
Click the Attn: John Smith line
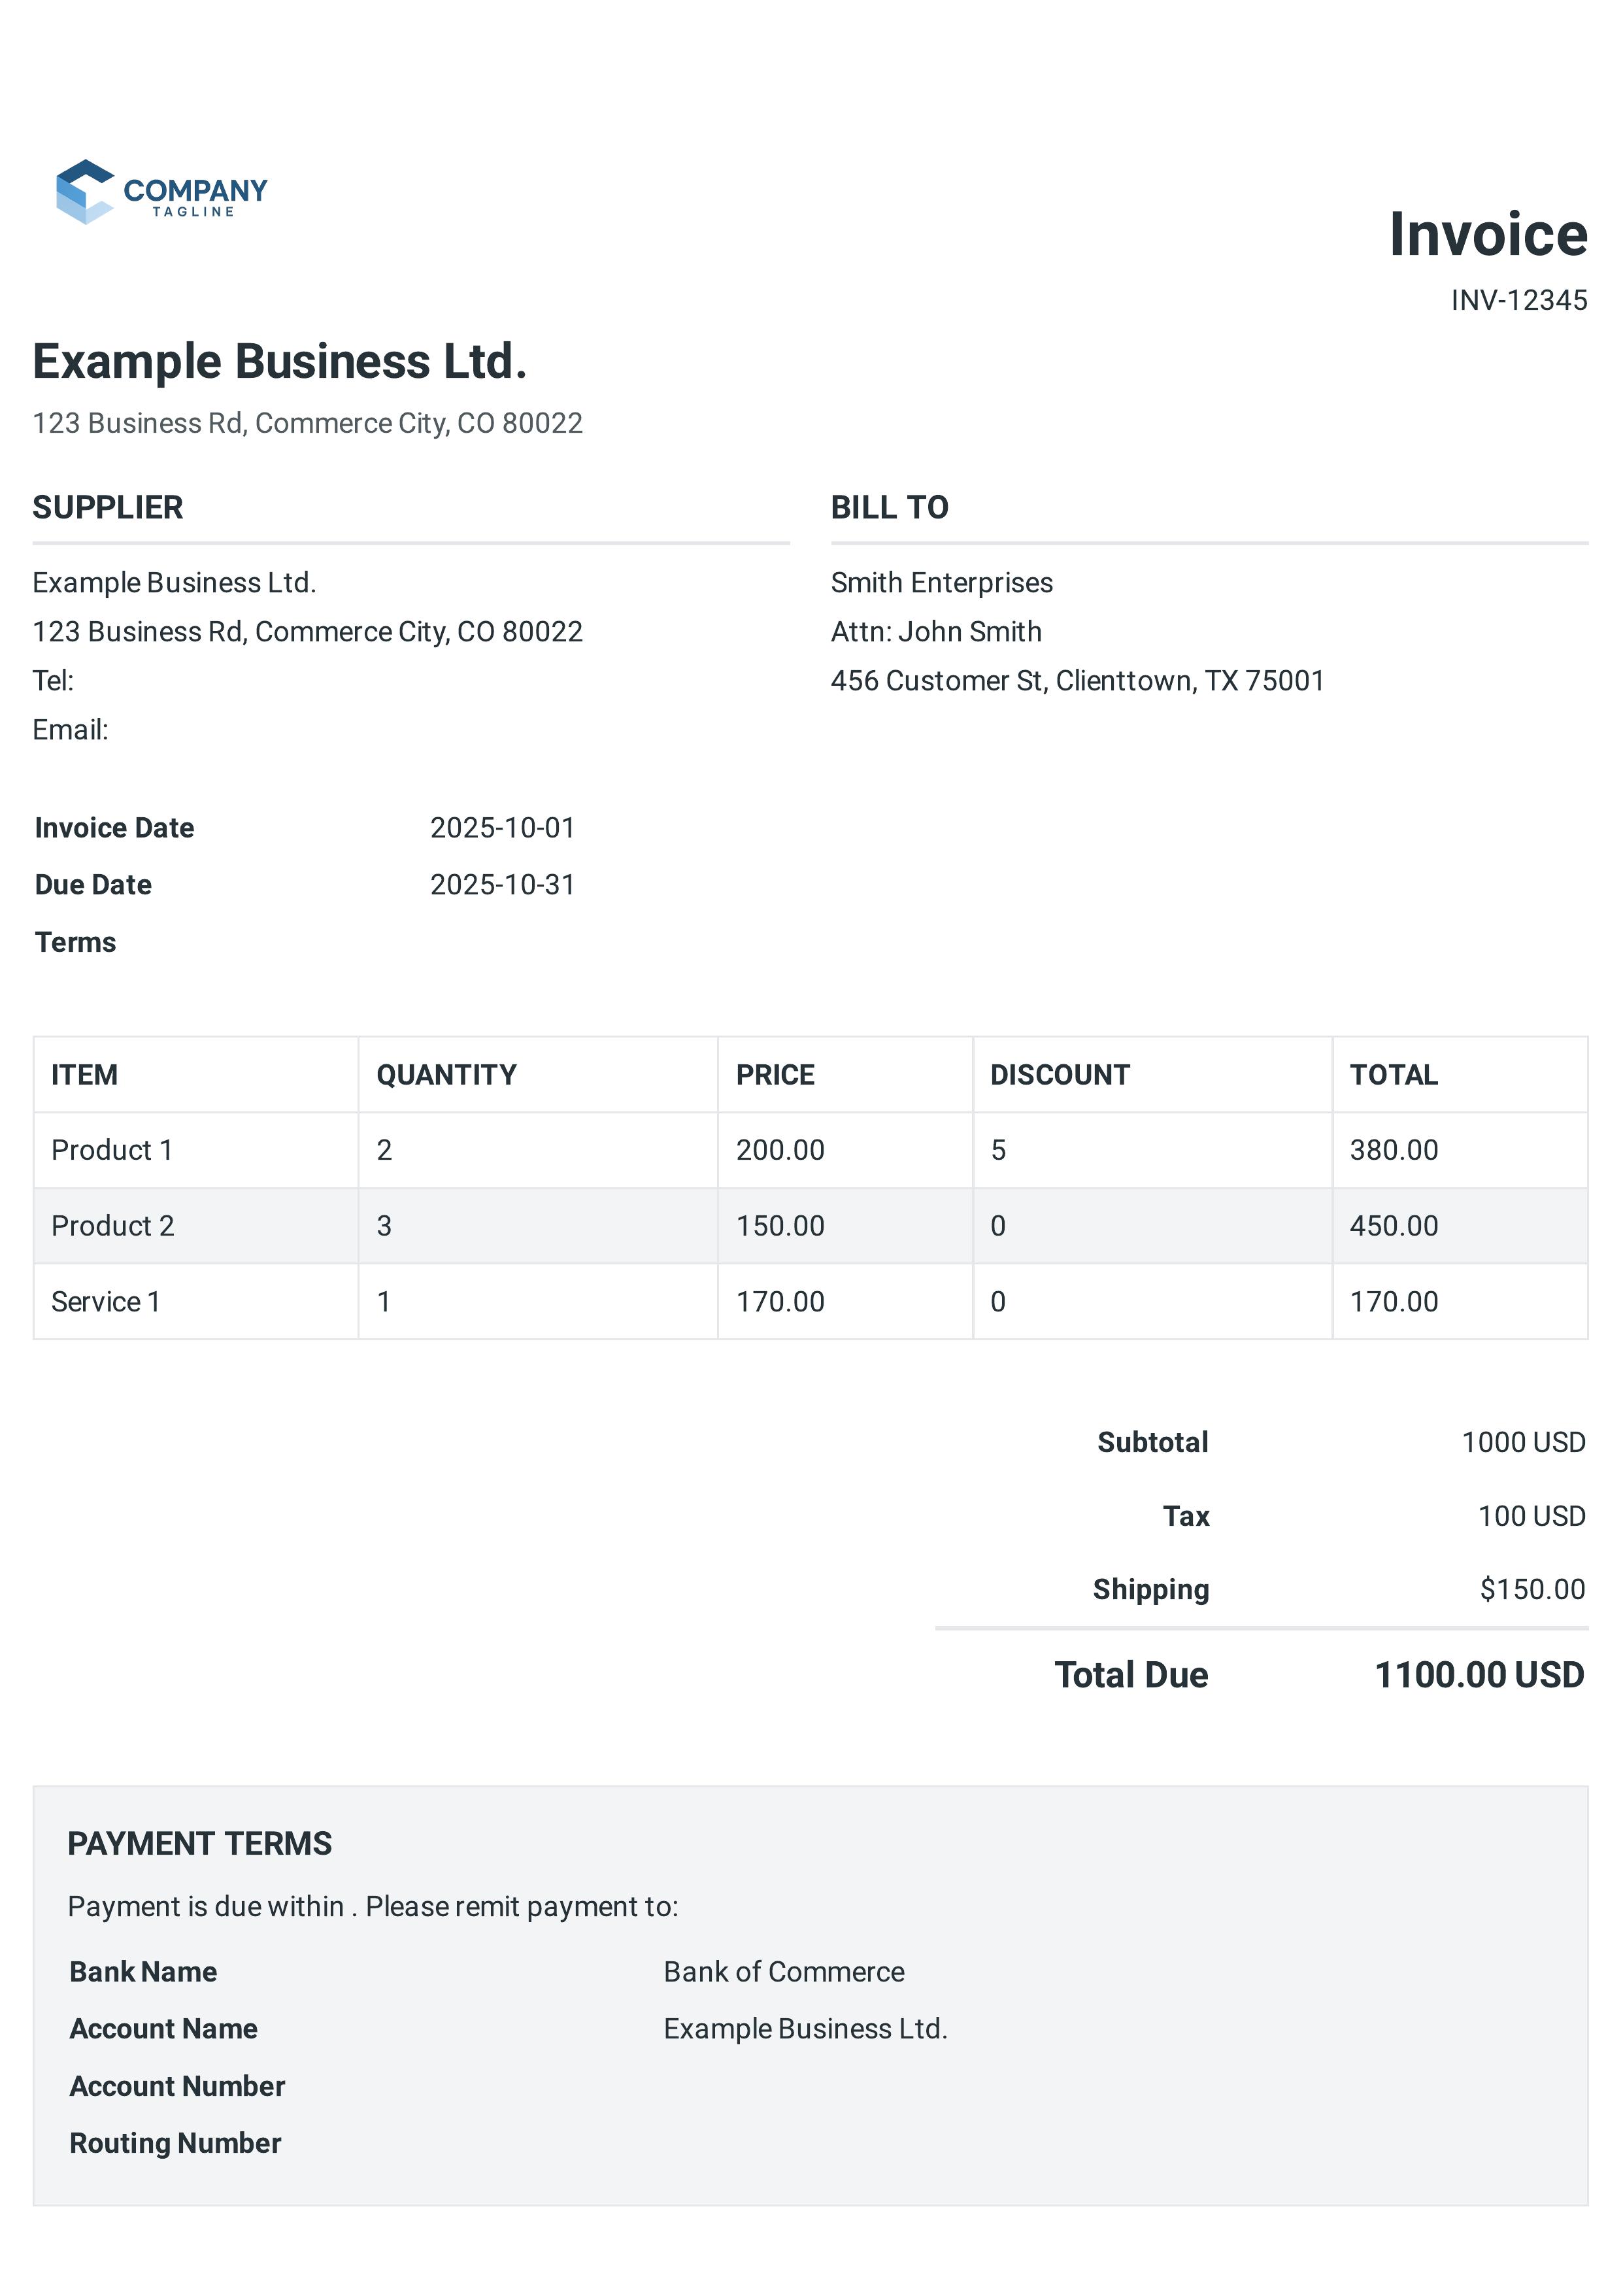[x=936, y=632]
